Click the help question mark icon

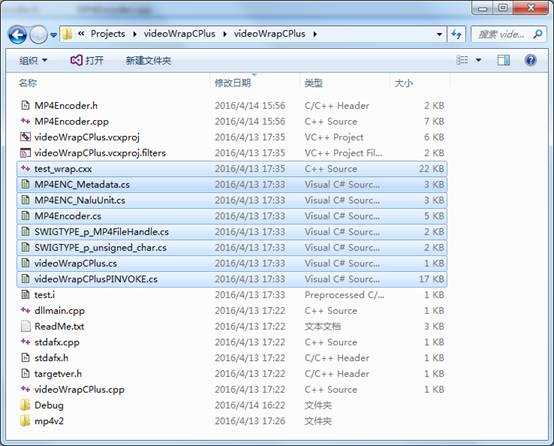tap(530, 60)
